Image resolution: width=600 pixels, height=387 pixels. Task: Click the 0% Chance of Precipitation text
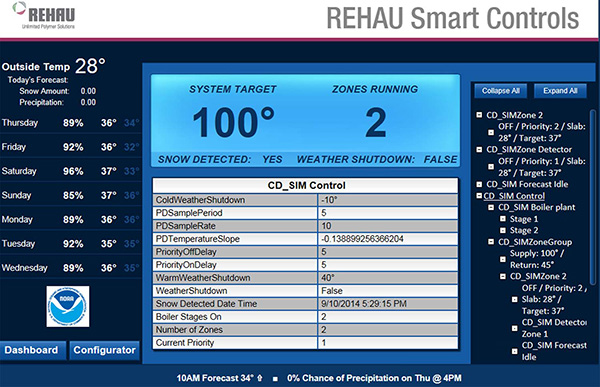tap(374, 378)
